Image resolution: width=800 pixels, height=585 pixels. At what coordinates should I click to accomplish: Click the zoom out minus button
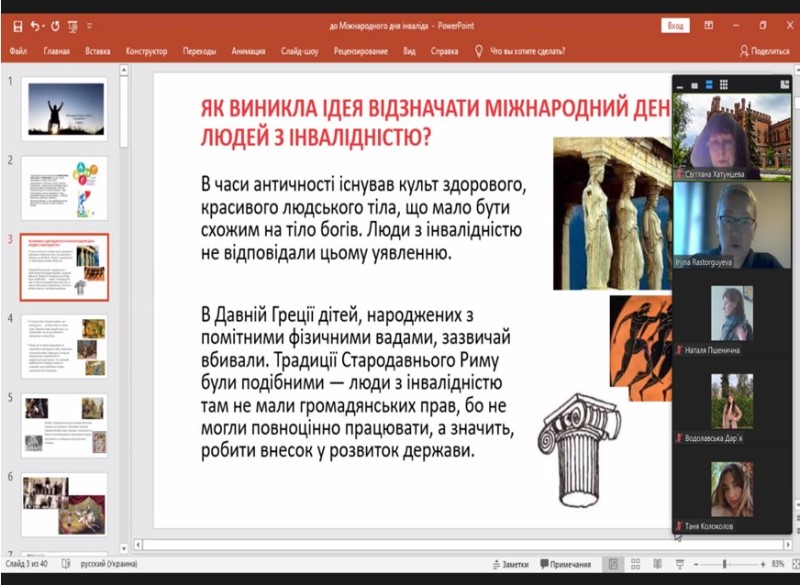tap(696, 564)
